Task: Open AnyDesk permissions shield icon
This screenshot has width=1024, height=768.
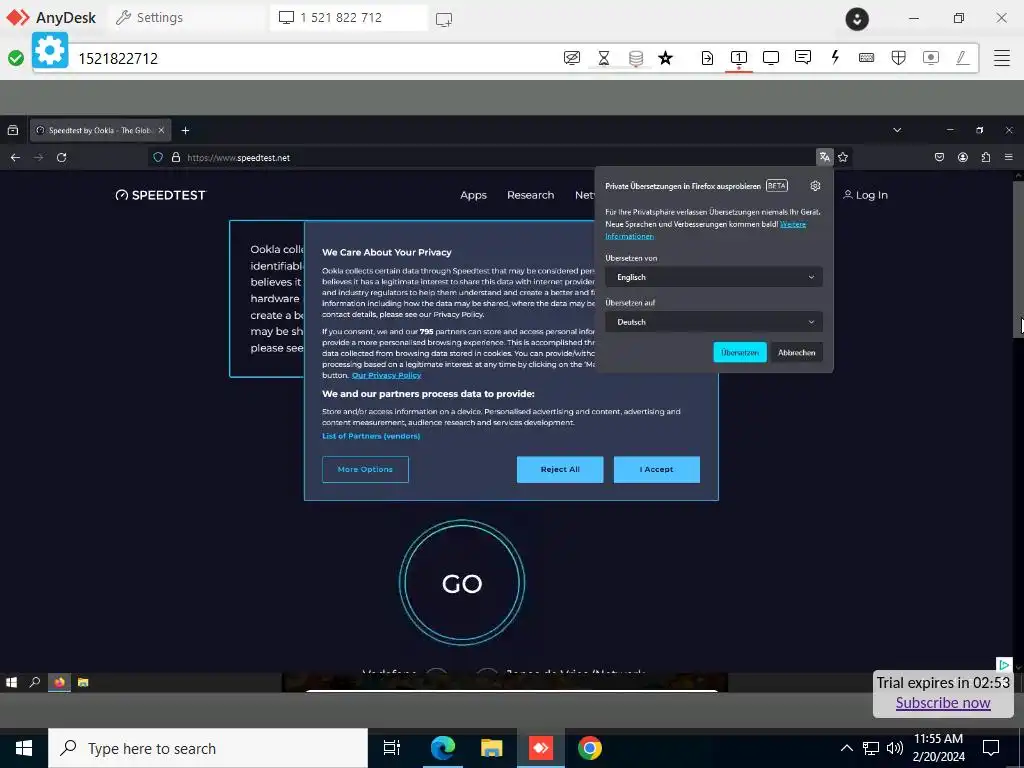Action: click(x=899, y=58)
